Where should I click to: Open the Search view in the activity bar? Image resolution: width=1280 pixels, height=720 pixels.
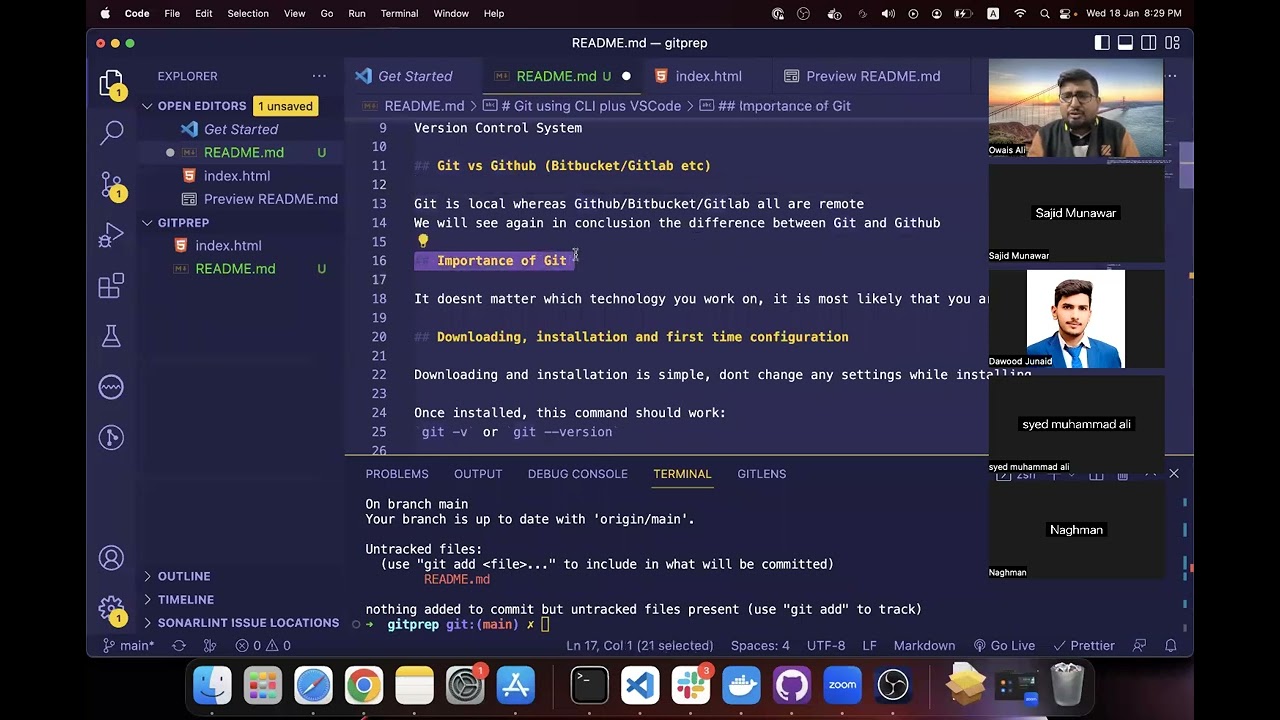[111, 132]
